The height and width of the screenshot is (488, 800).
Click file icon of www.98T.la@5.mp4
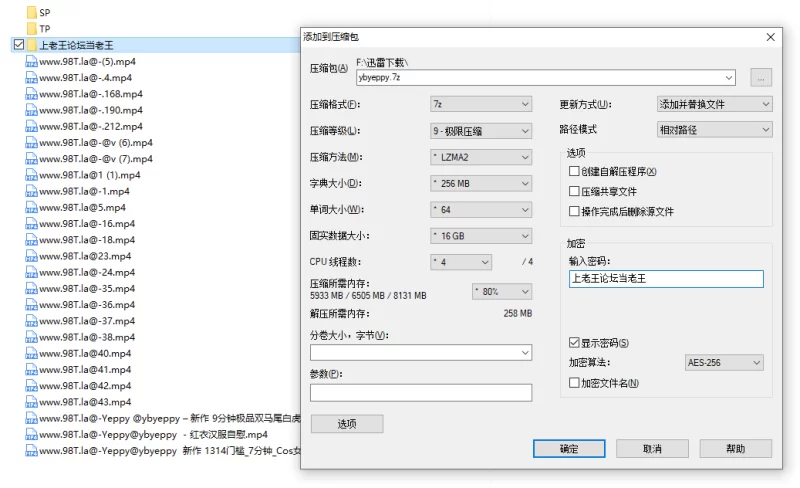pyautogui.click(x=32, y=208)
